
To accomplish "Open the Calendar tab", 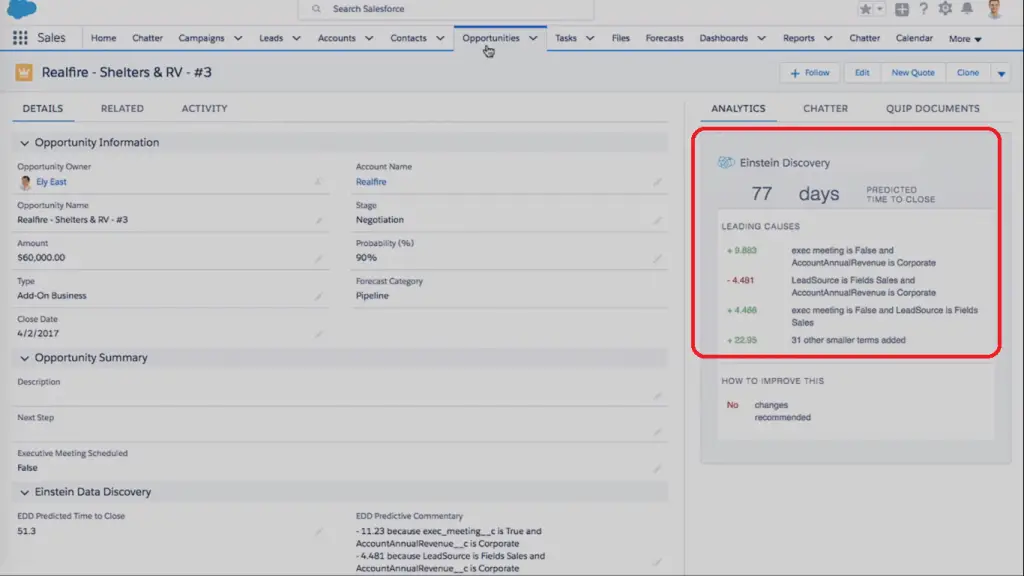I will point(914,38).
